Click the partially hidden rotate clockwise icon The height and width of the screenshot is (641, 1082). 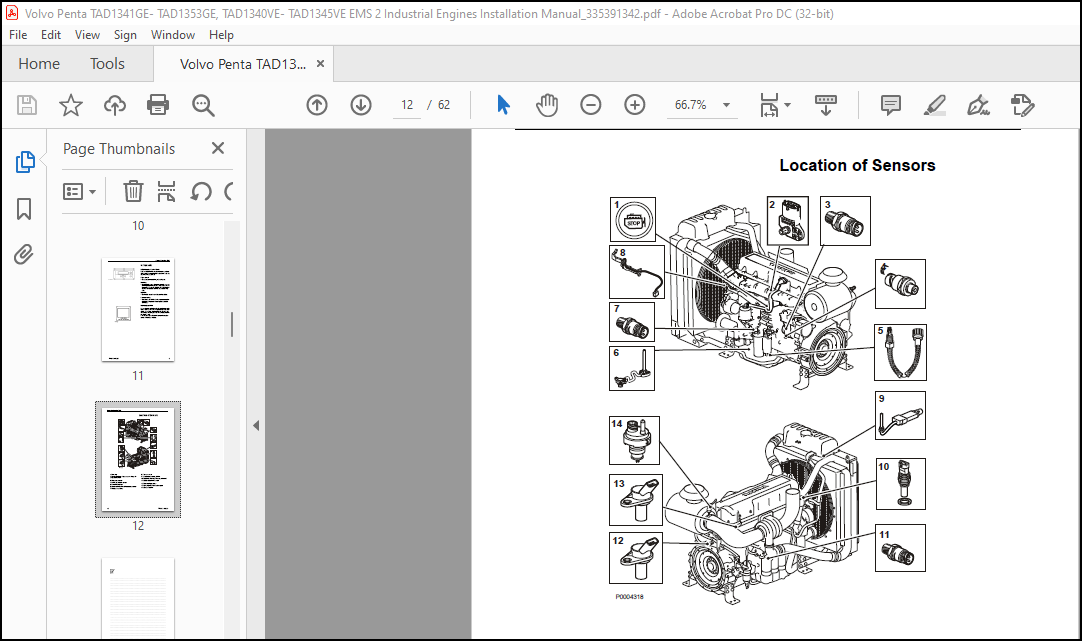[228, 191]
